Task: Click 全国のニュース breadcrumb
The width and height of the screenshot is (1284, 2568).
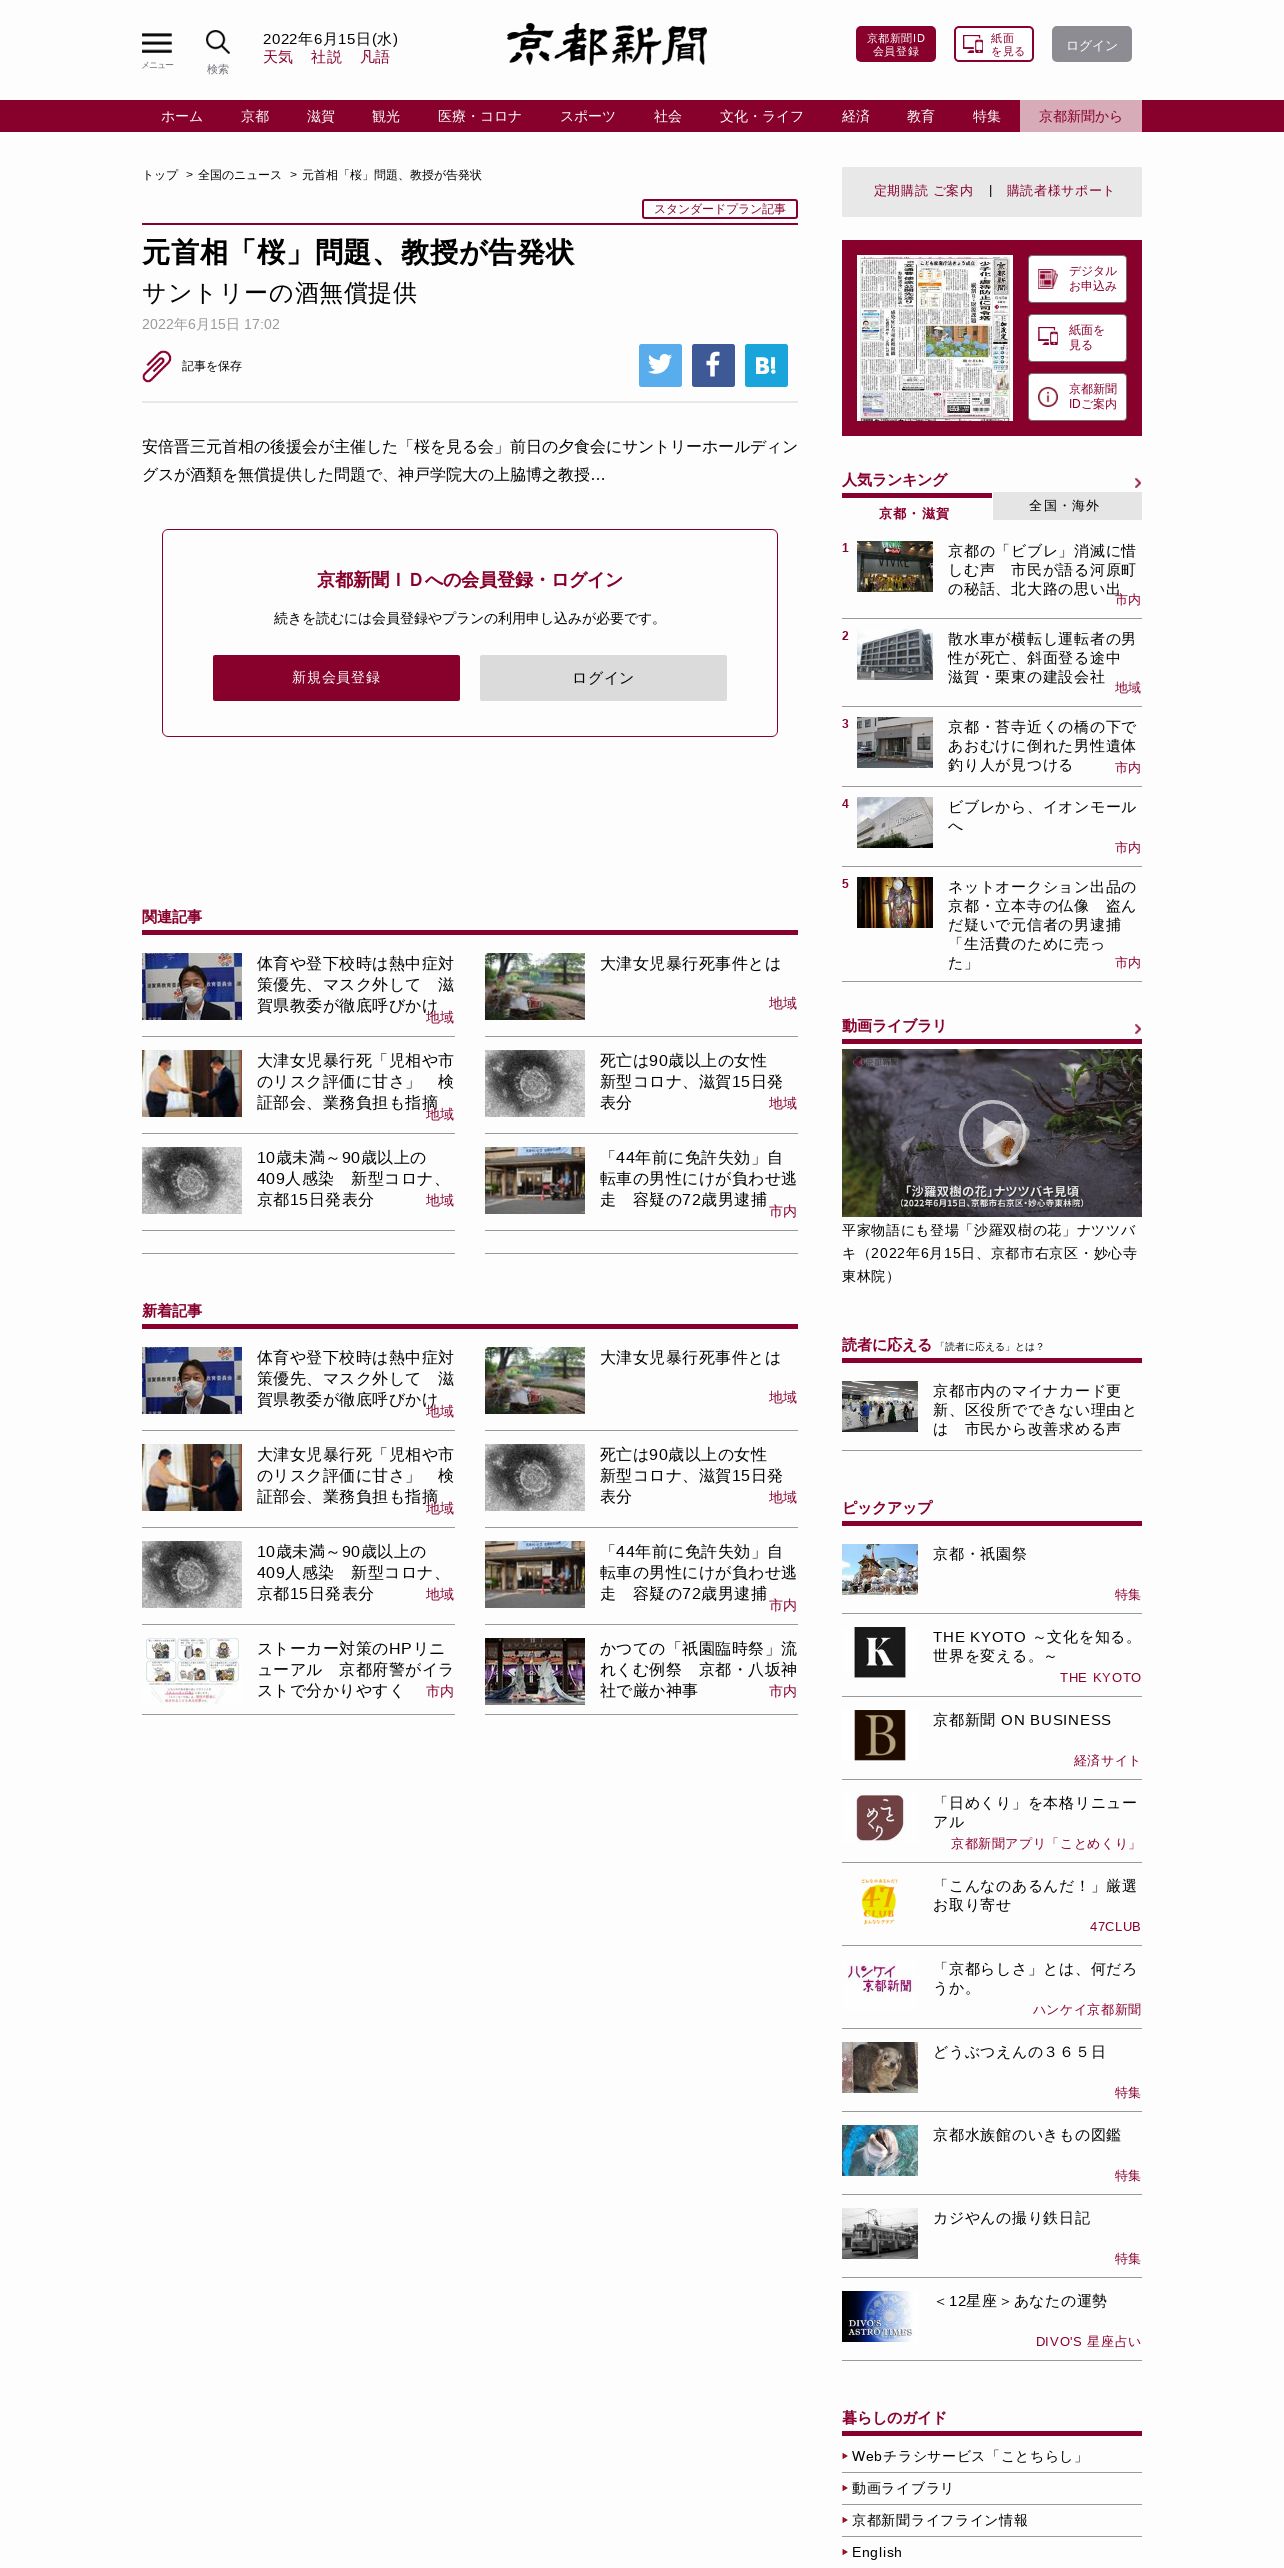Action: [240, 175]
